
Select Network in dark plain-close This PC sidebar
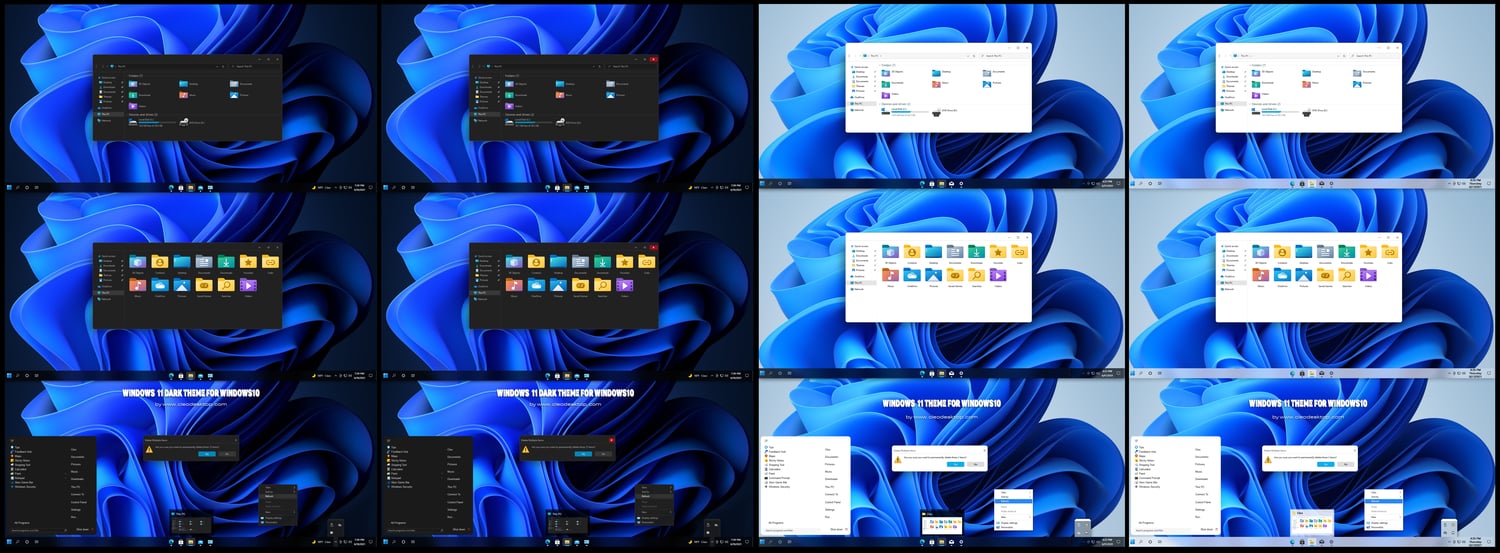coord(104,121)
